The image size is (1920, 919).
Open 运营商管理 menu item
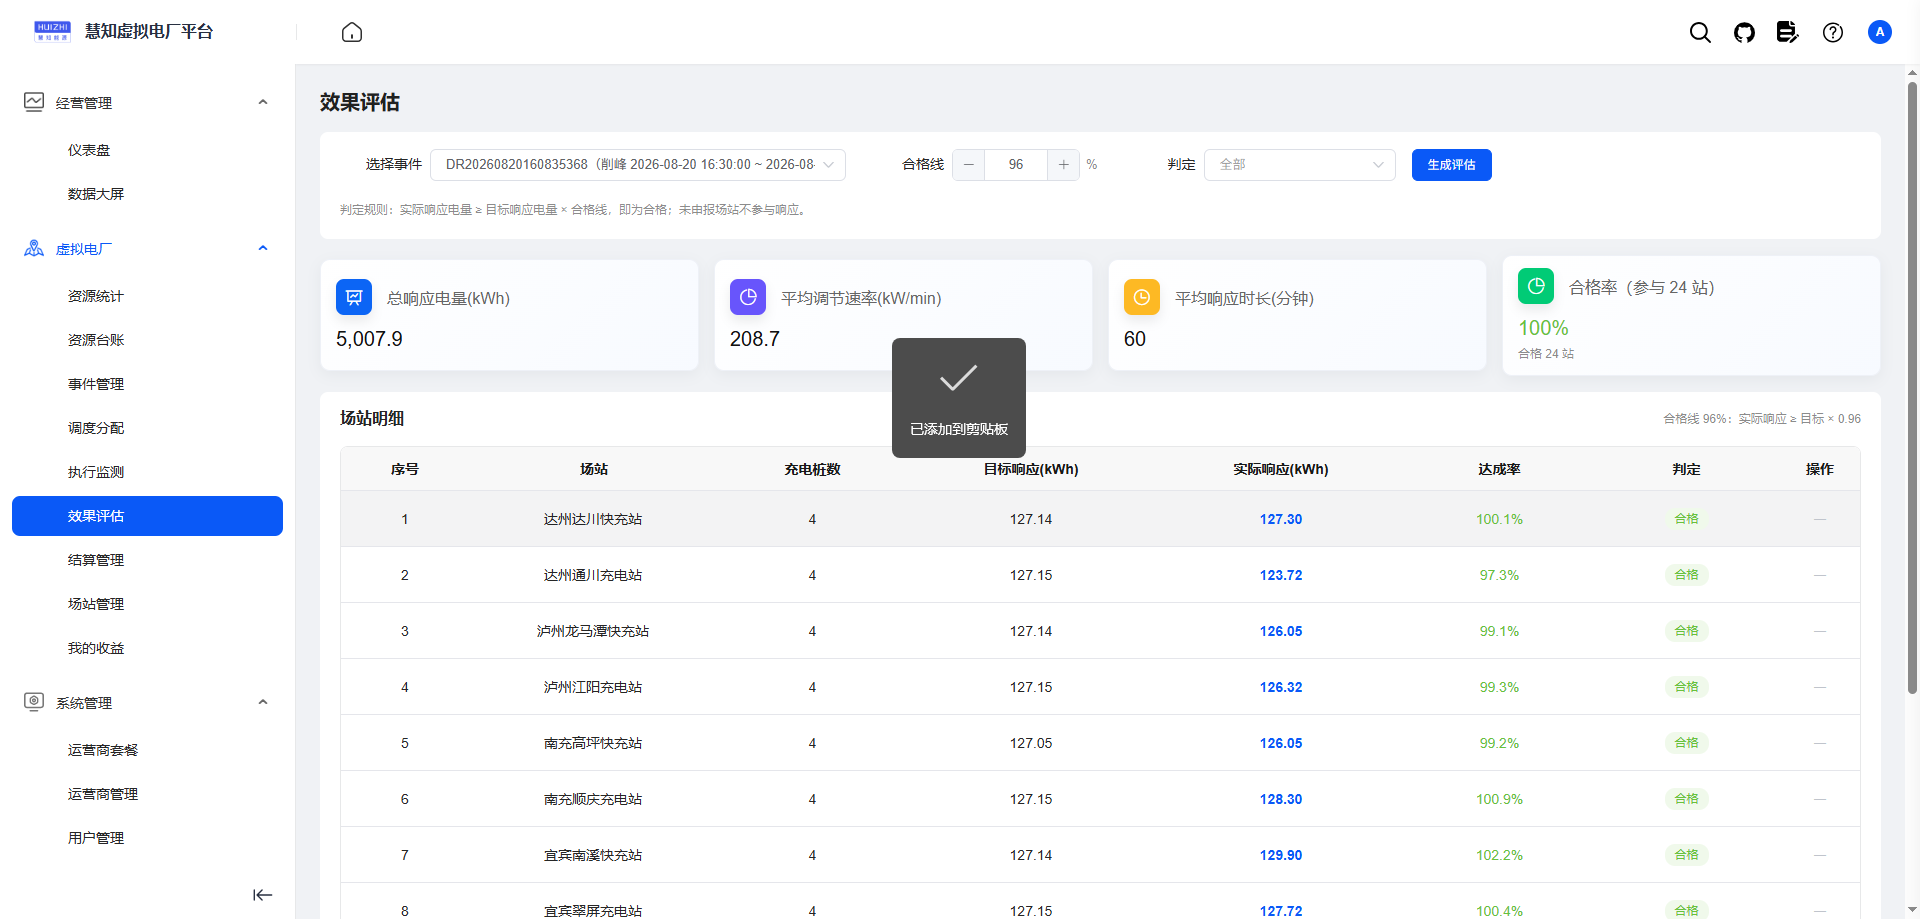[147, 794]
